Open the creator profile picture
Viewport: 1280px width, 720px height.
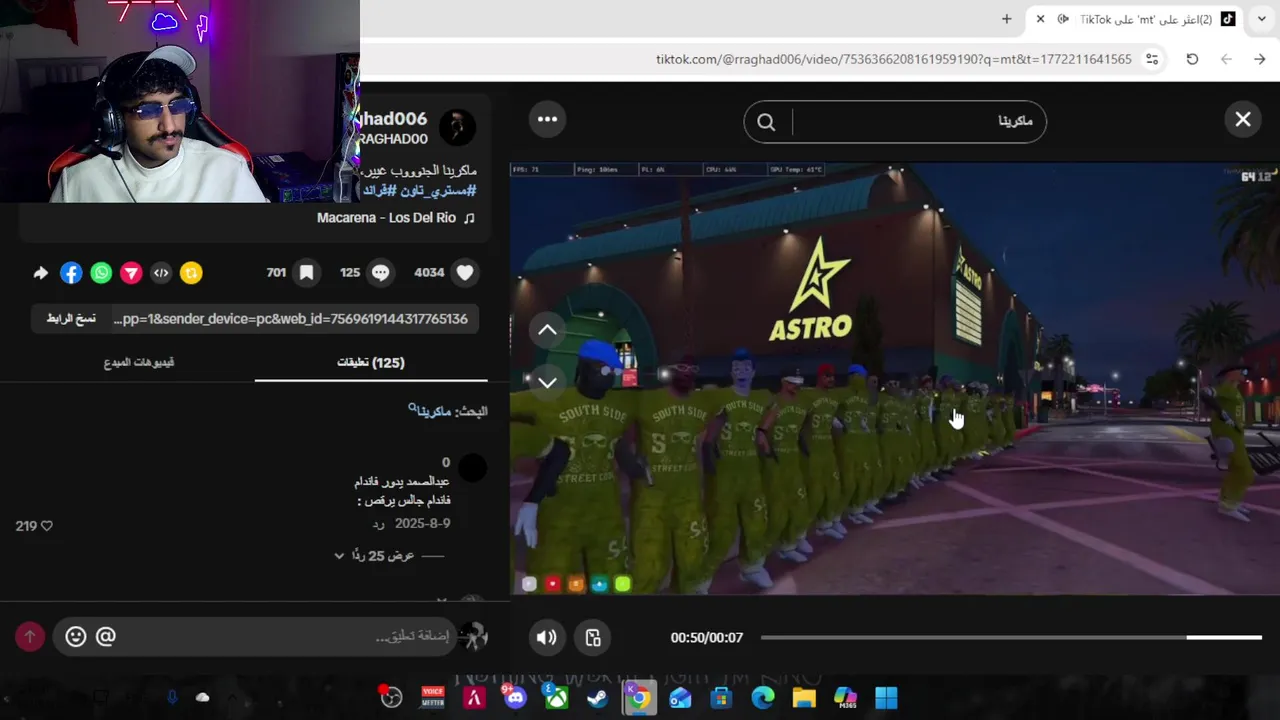457,127
